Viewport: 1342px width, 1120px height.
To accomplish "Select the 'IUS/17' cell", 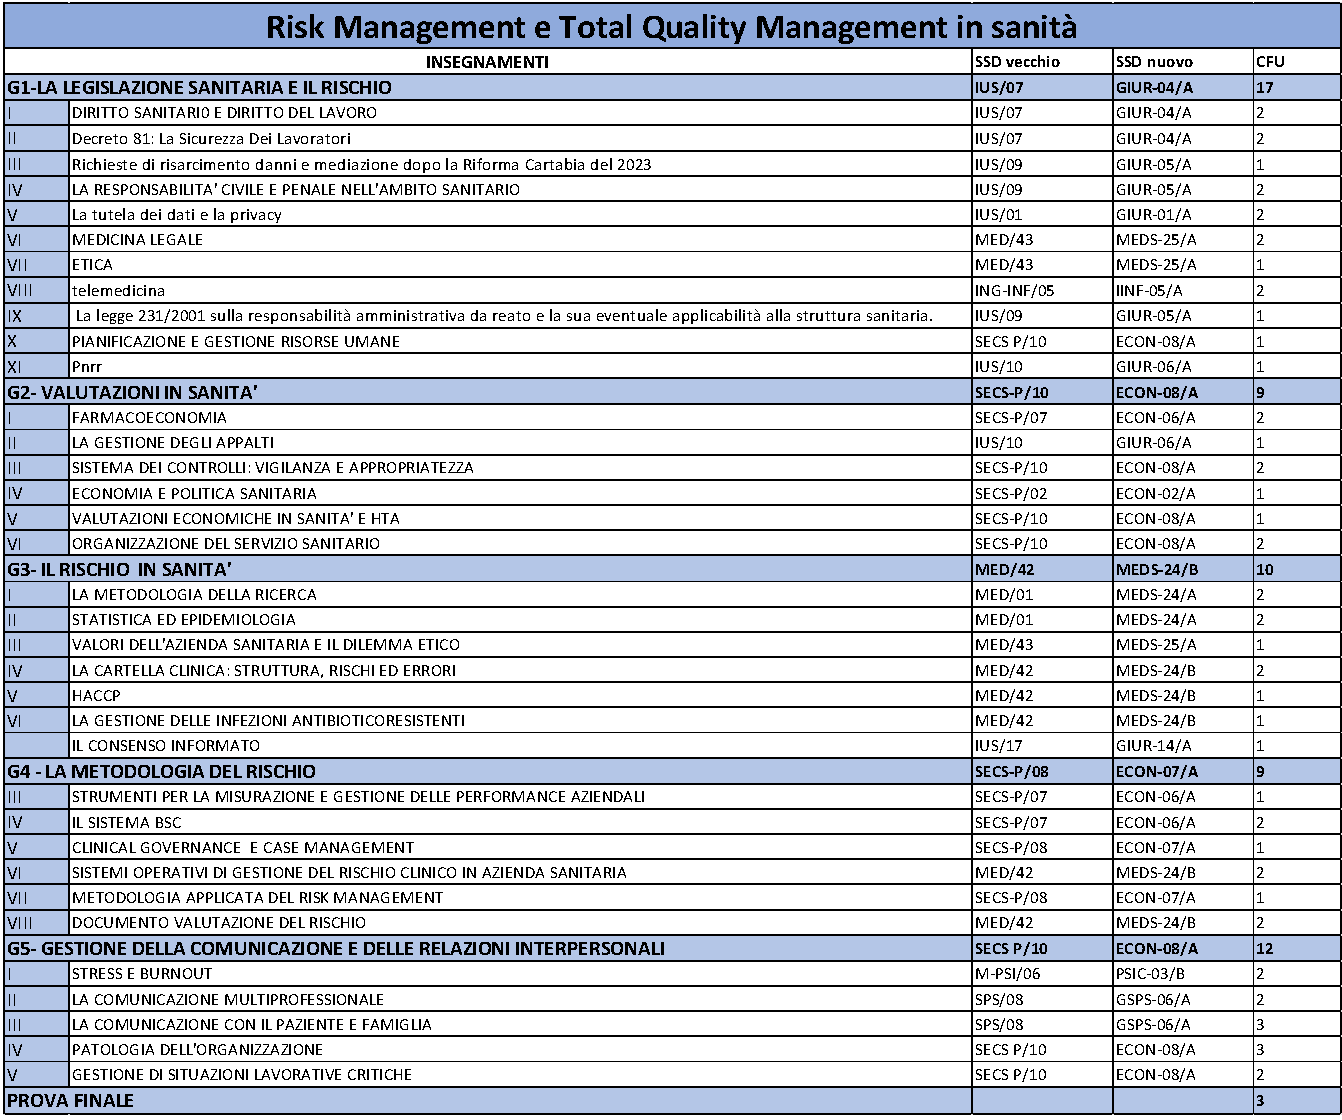I will tap(1042, 746).
